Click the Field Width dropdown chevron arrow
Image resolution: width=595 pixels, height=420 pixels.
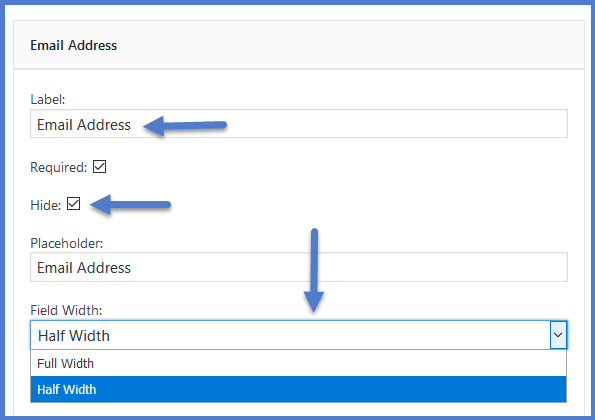(558, 335)
